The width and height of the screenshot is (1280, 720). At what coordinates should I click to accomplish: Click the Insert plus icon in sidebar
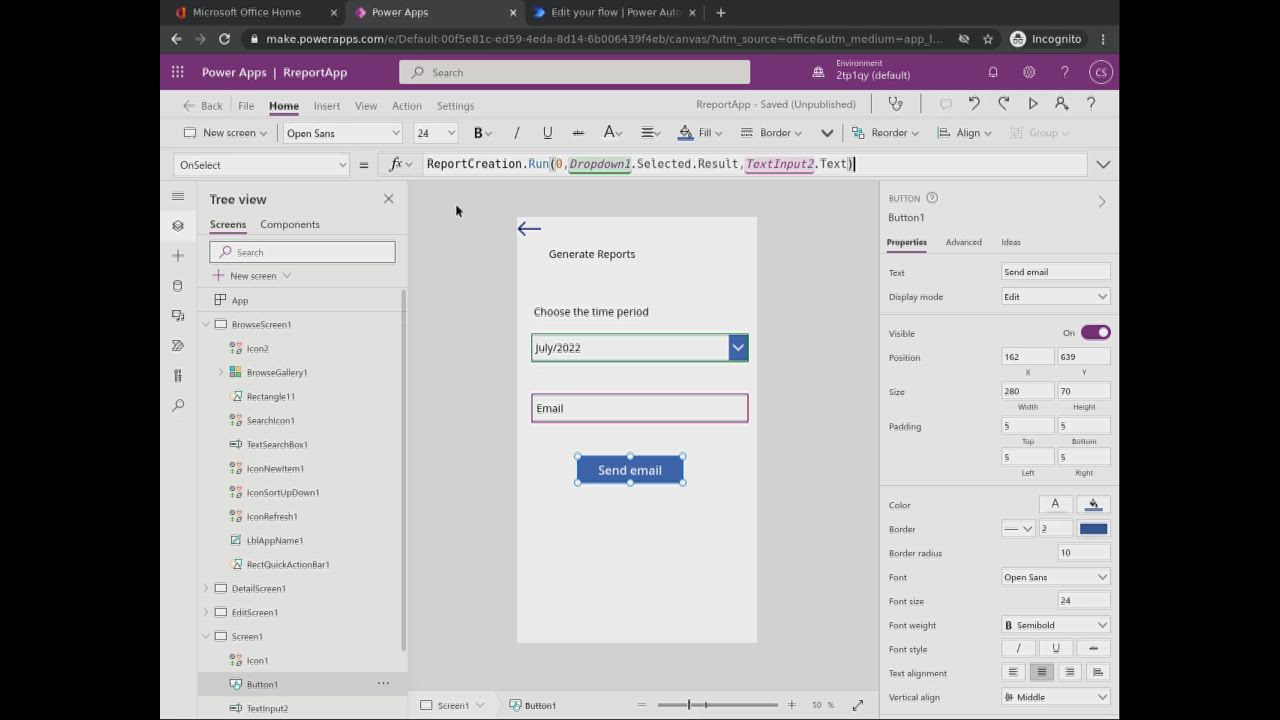click(x=178, y=255)
